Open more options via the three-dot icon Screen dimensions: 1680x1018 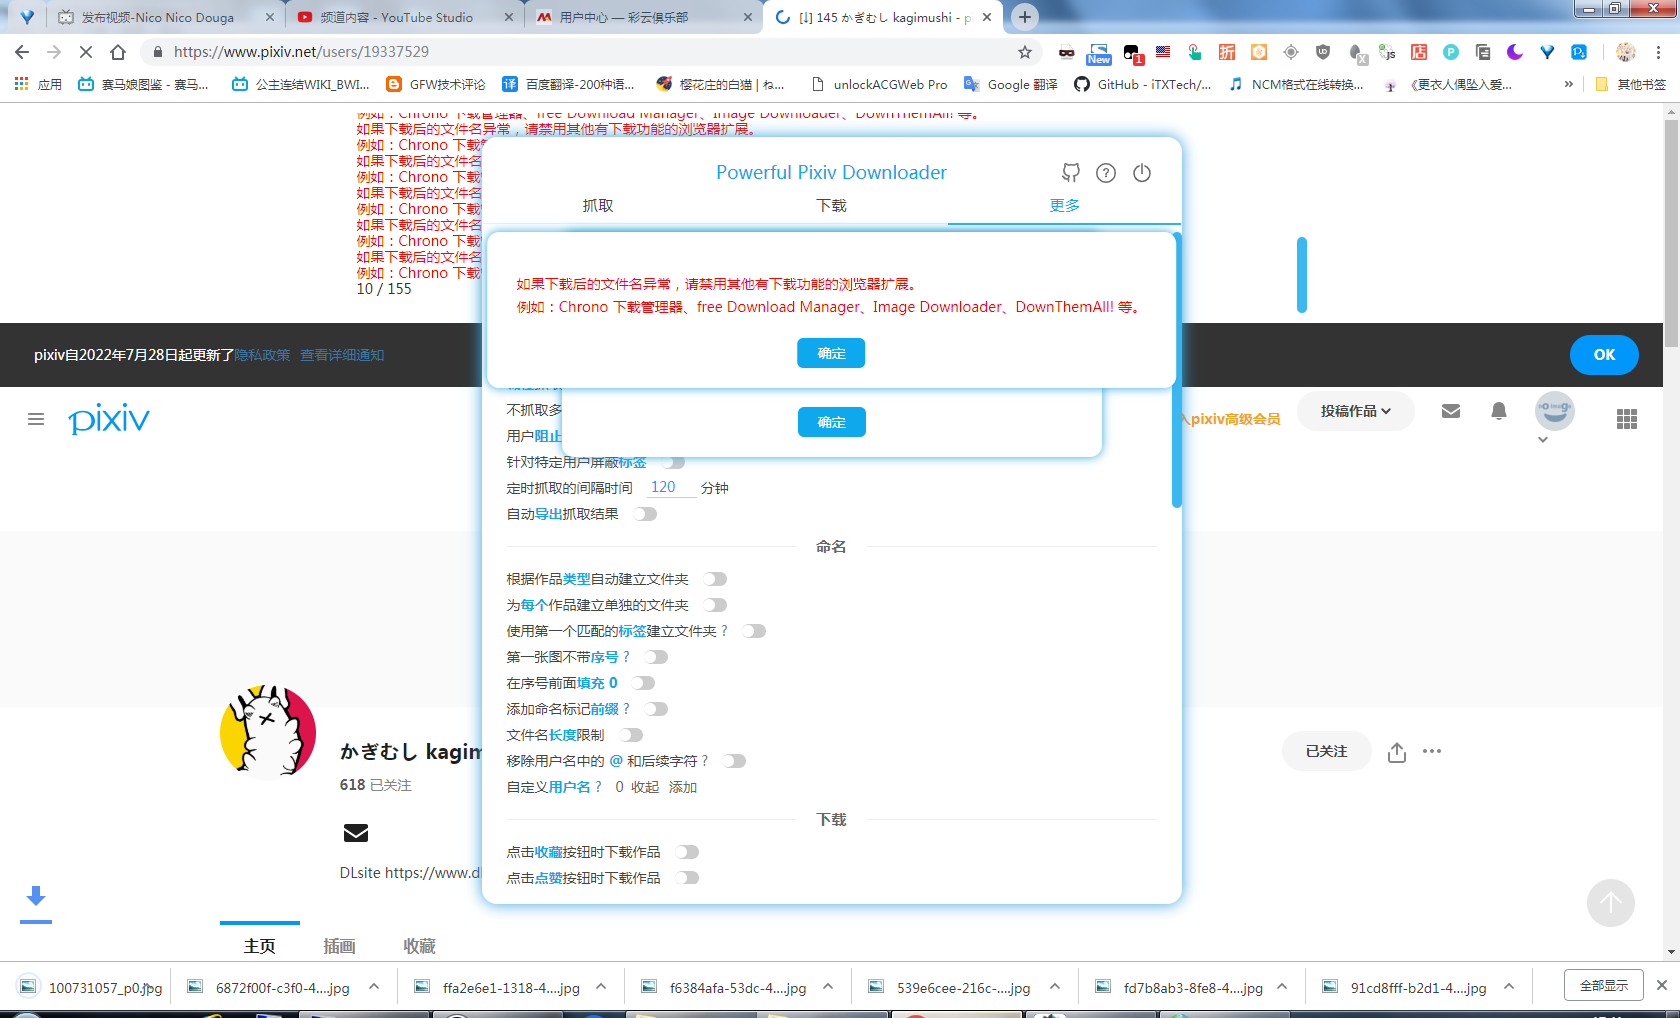1434,752
